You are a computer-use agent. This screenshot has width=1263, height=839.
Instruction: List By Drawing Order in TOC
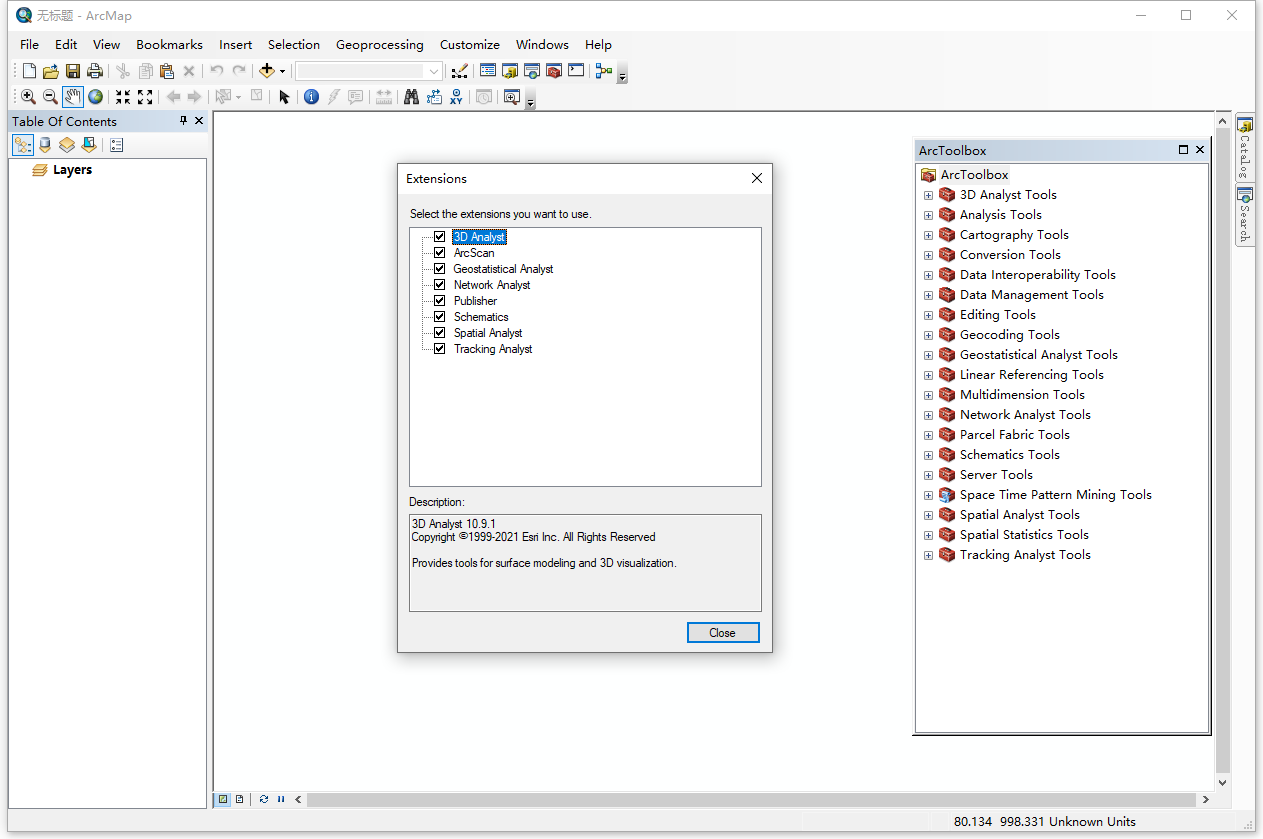coord(23,145)
